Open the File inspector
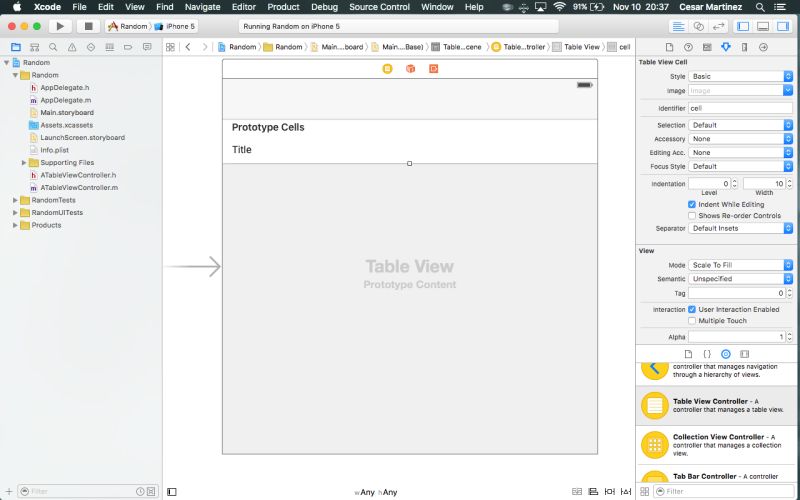 [x=669, y=47]
